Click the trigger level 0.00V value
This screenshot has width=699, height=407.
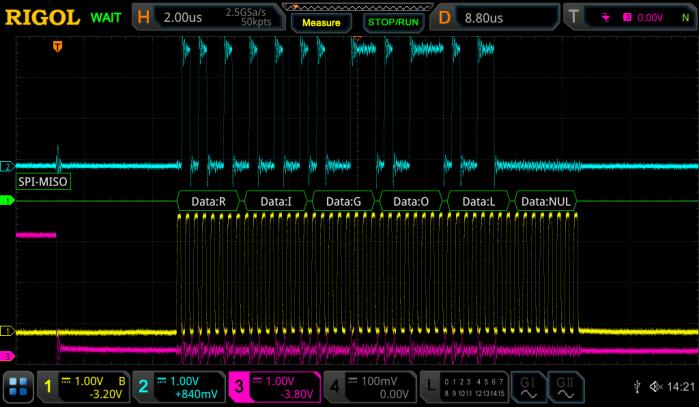(650, 18)
